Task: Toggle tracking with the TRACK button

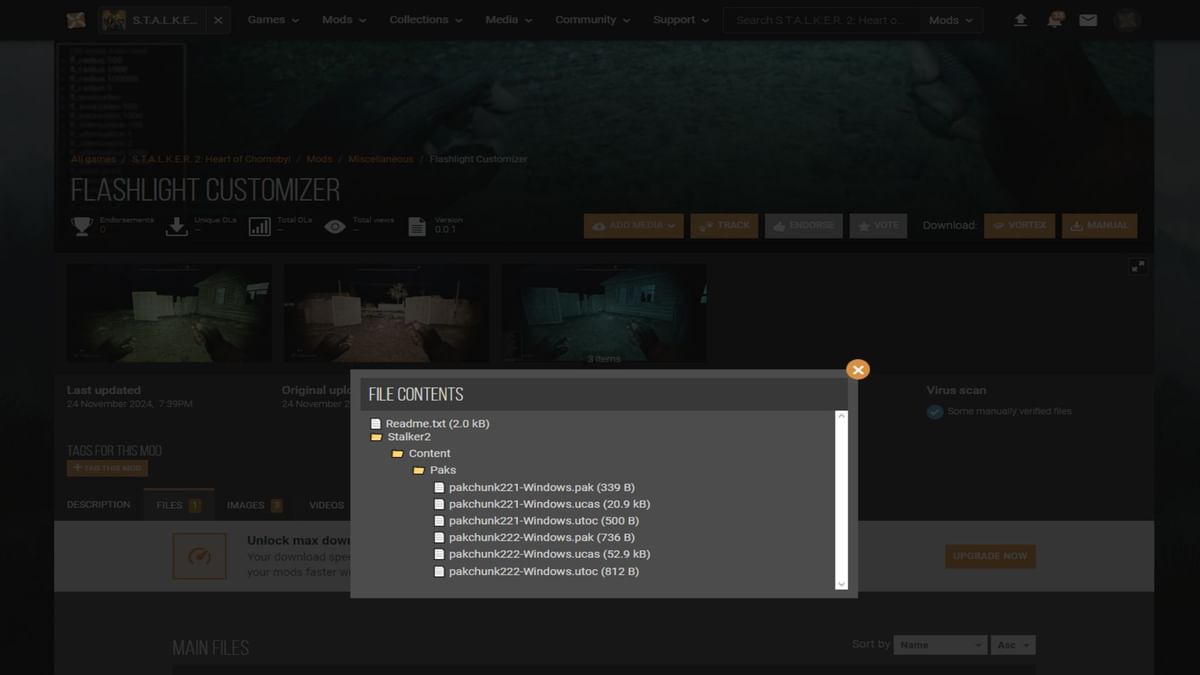Action: [724, 225]
